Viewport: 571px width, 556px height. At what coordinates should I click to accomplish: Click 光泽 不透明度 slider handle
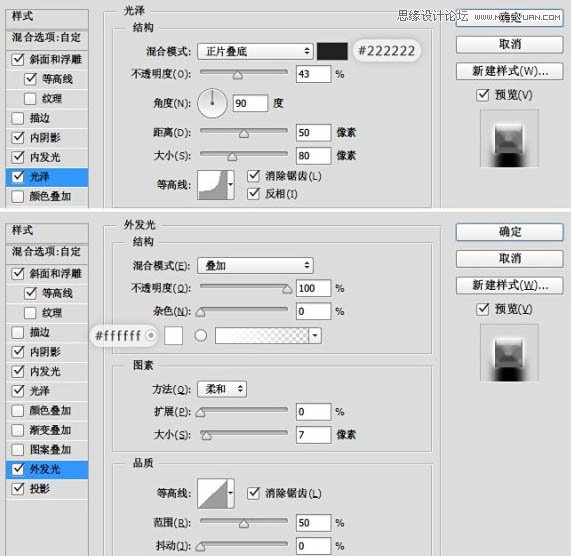pyautogui.click(x=237, y=75)
